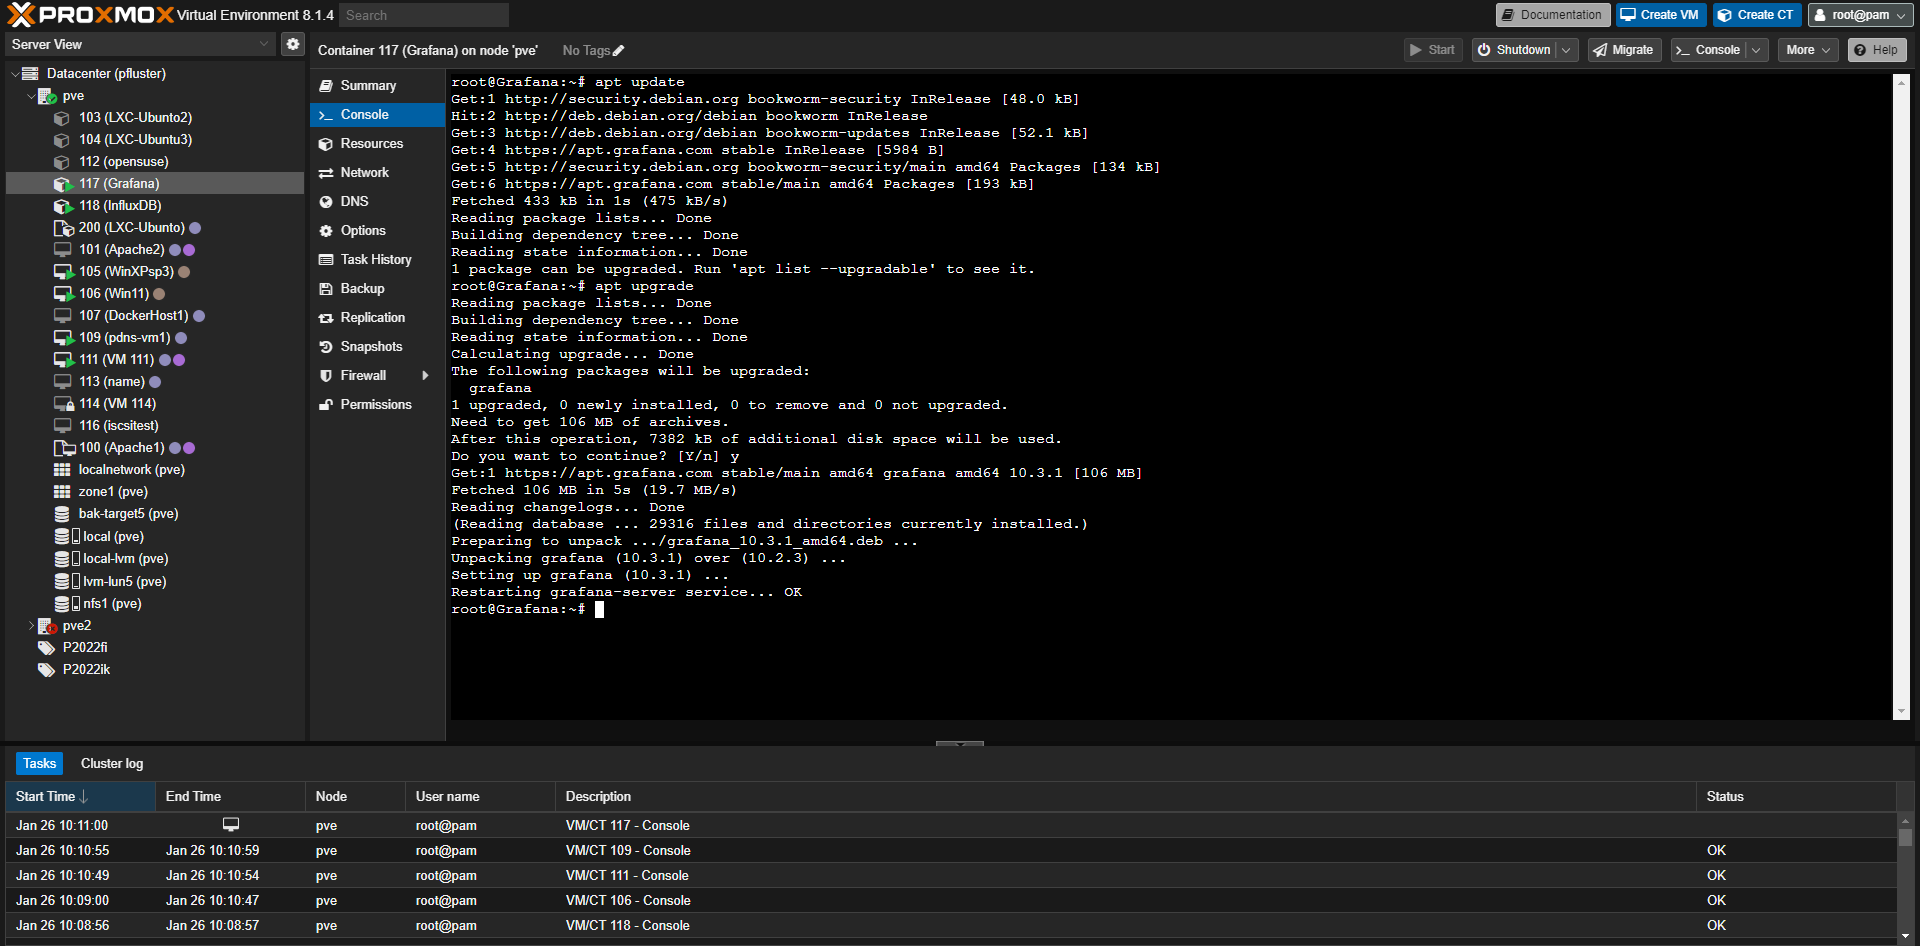Select container 103 (LXC-Ubunto2)
The height and width of the screenshot is (946, 1920).
tap(135, 118)
